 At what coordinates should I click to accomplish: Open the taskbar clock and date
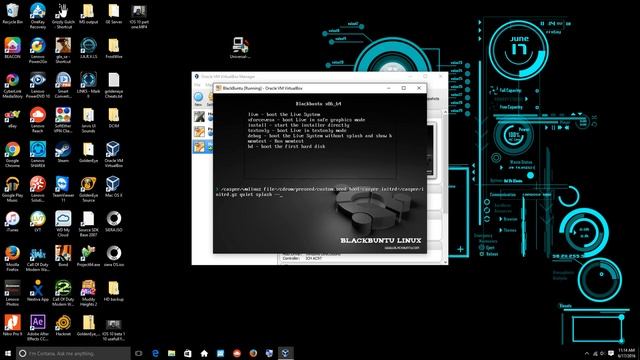(x=627, y=353)
